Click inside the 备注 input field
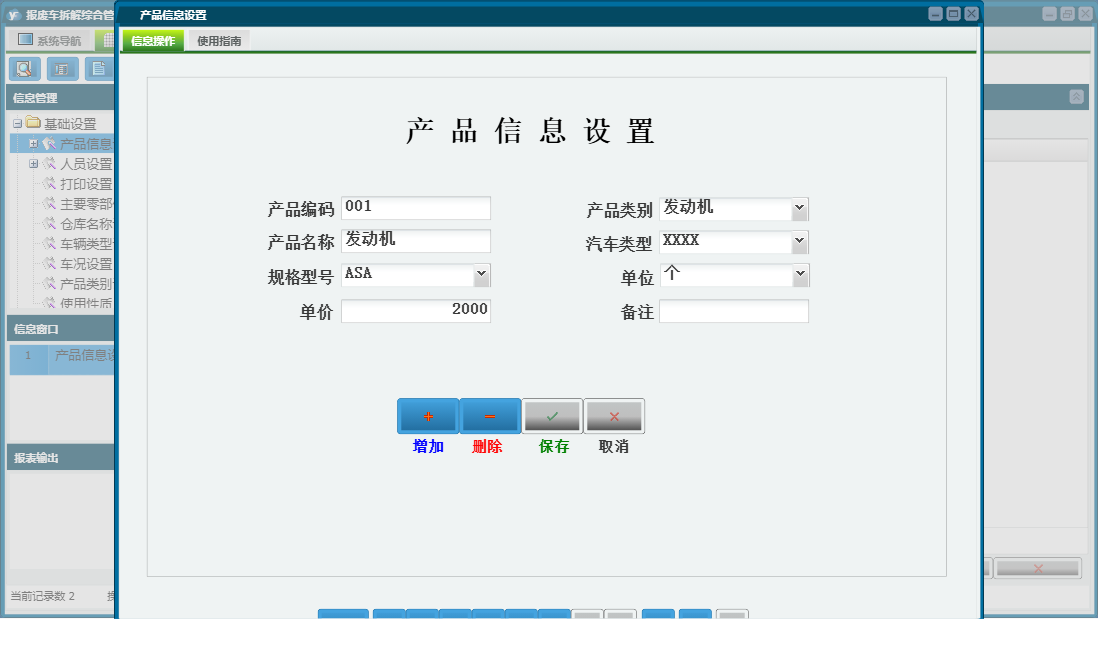The height and width of the screenshot is (655, 1098). pos(734,311)
